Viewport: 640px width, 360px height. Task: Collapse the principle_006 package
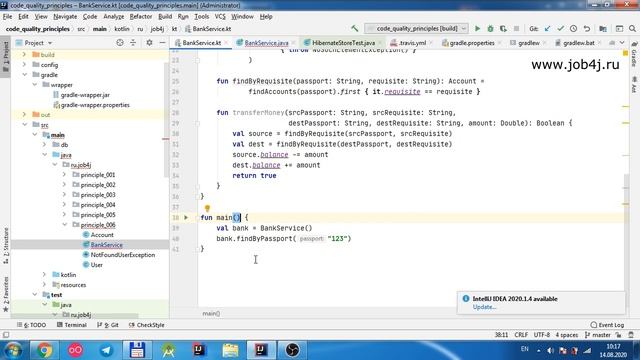coord(64,224)
